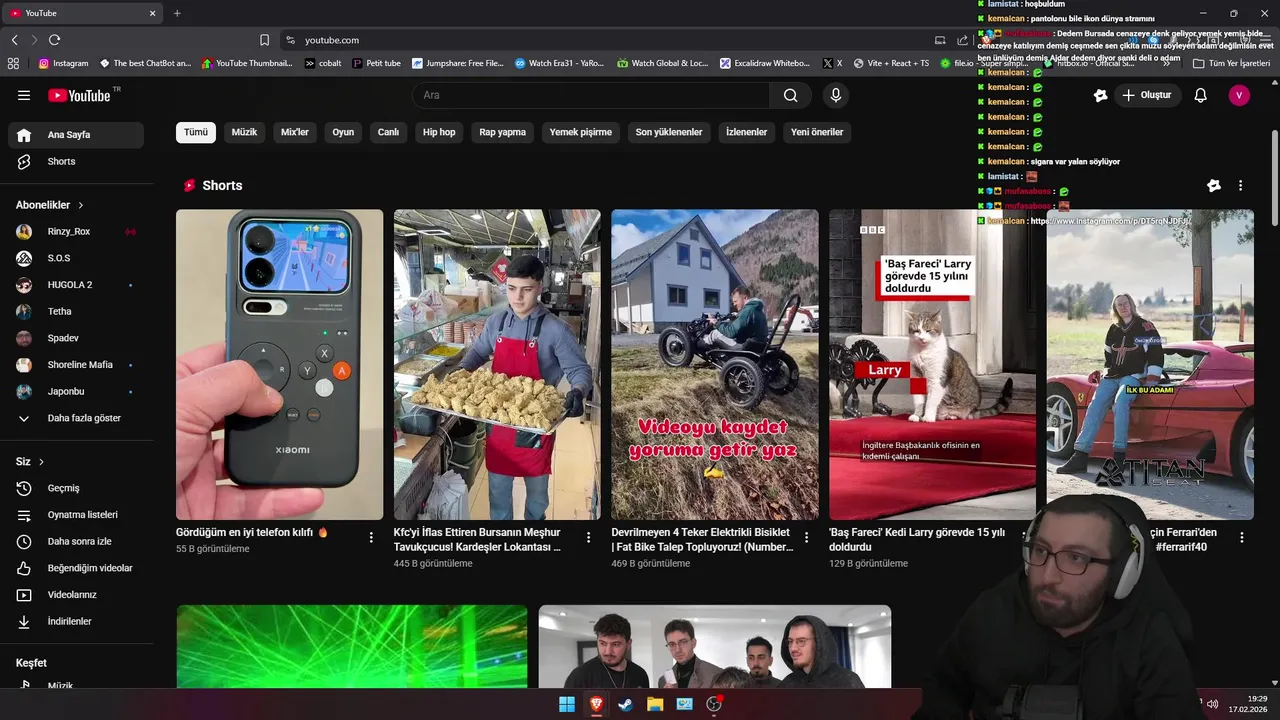
Task: Open the account avatar menu
Action: click(x=1239, y=95)
